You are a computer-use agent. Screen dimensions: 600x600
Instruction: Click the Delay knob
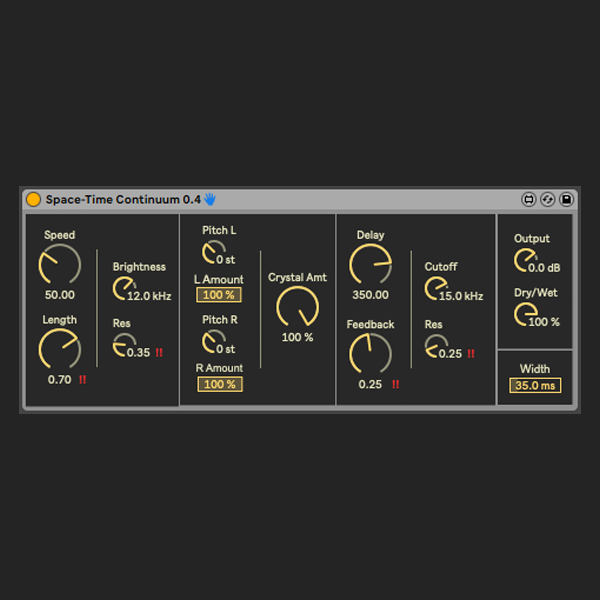click(x=370, y=265)
